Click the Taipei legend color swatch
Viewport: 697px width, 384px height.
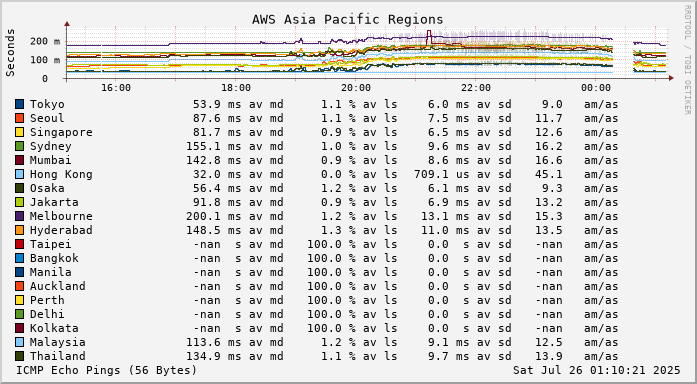20,244
